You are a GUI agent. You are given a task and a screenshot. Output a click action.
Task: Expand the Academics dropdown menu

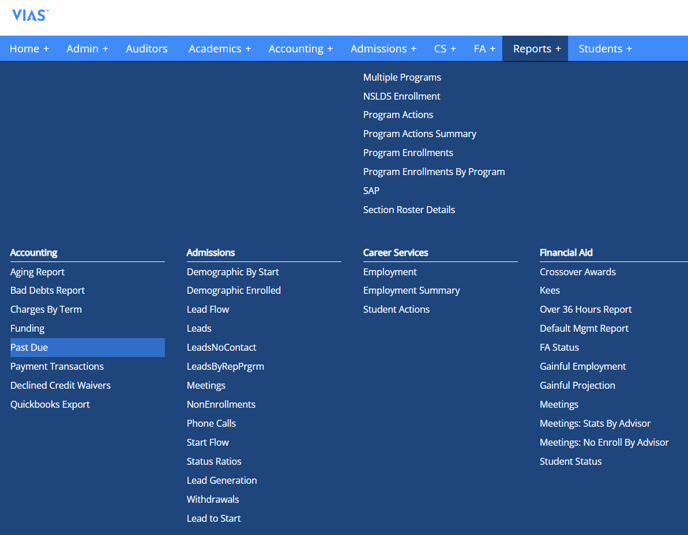click(219, 49)
